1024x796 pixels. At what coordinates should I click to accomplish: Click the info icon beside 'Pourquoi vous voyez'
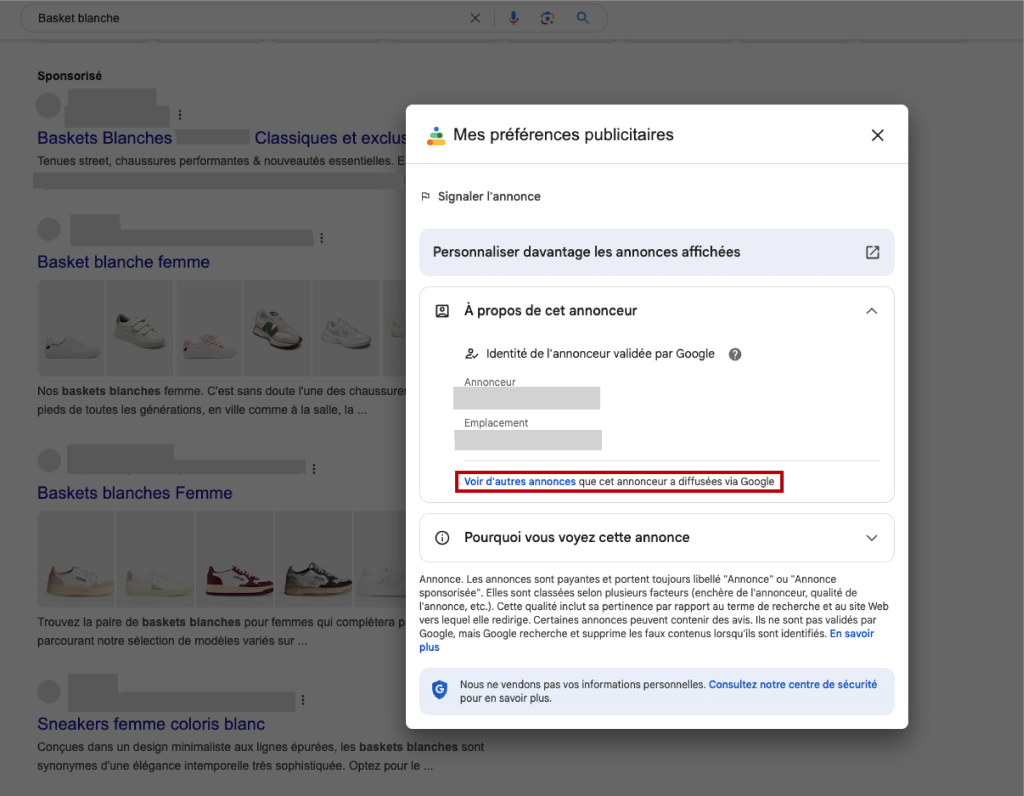click(442, 538)
